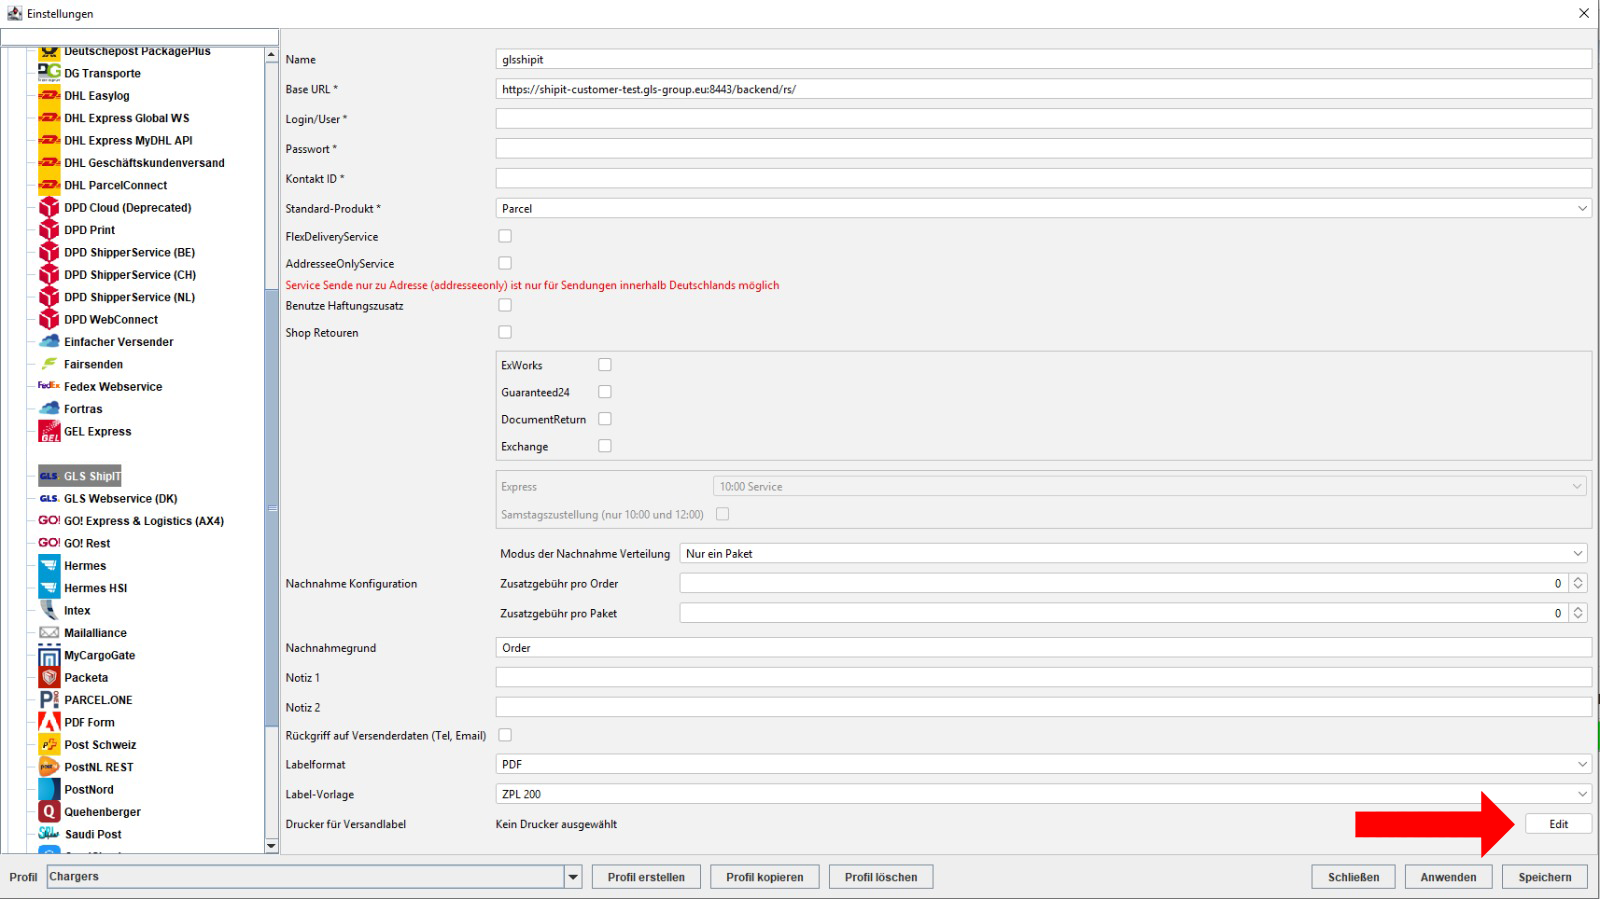The width and height of the screenshot is (1600, 899).
Task: Open the Labelformat dropdown
Action: click(1043, 764)
